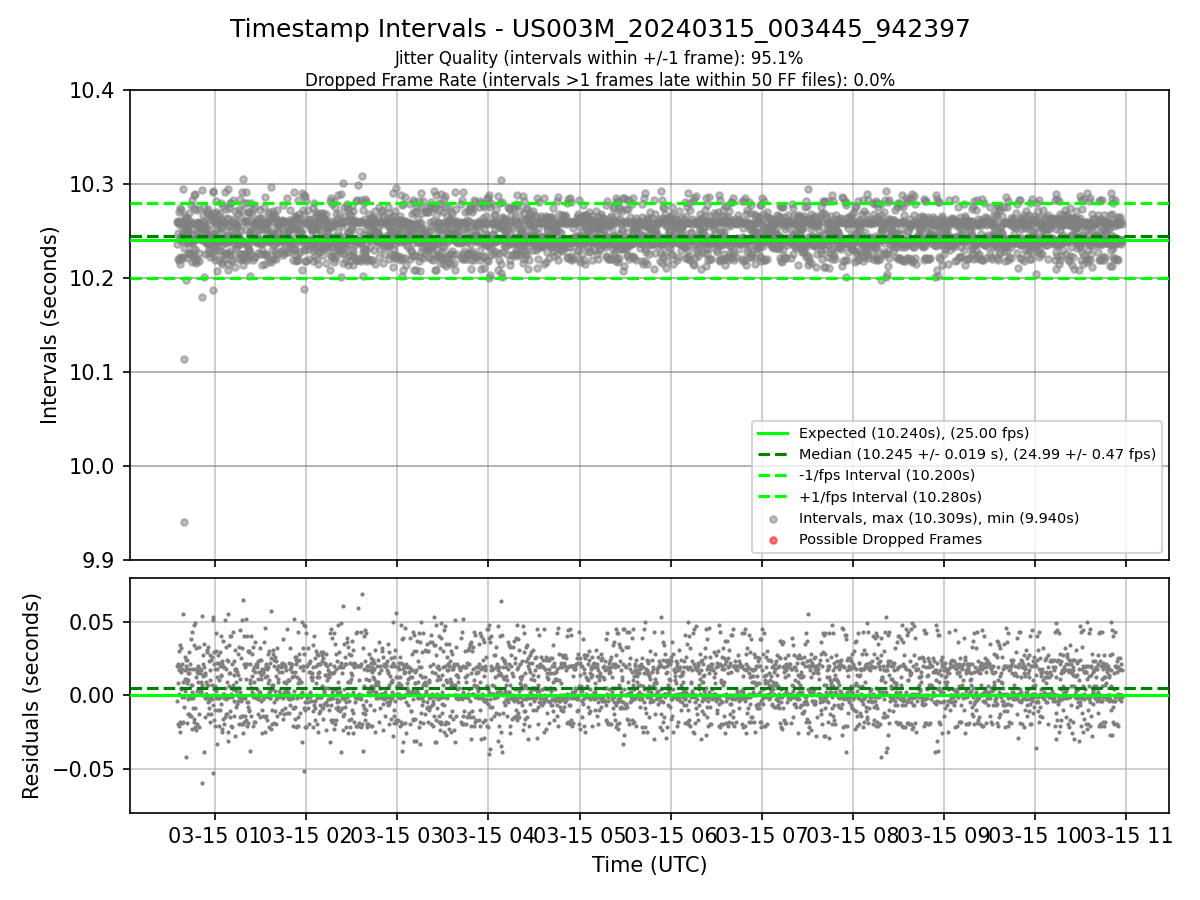Select legend entry "Expected (10.240s), (25.00 fps)"
The width and height of the screenshot is (1200, 900).
(914, 433)
